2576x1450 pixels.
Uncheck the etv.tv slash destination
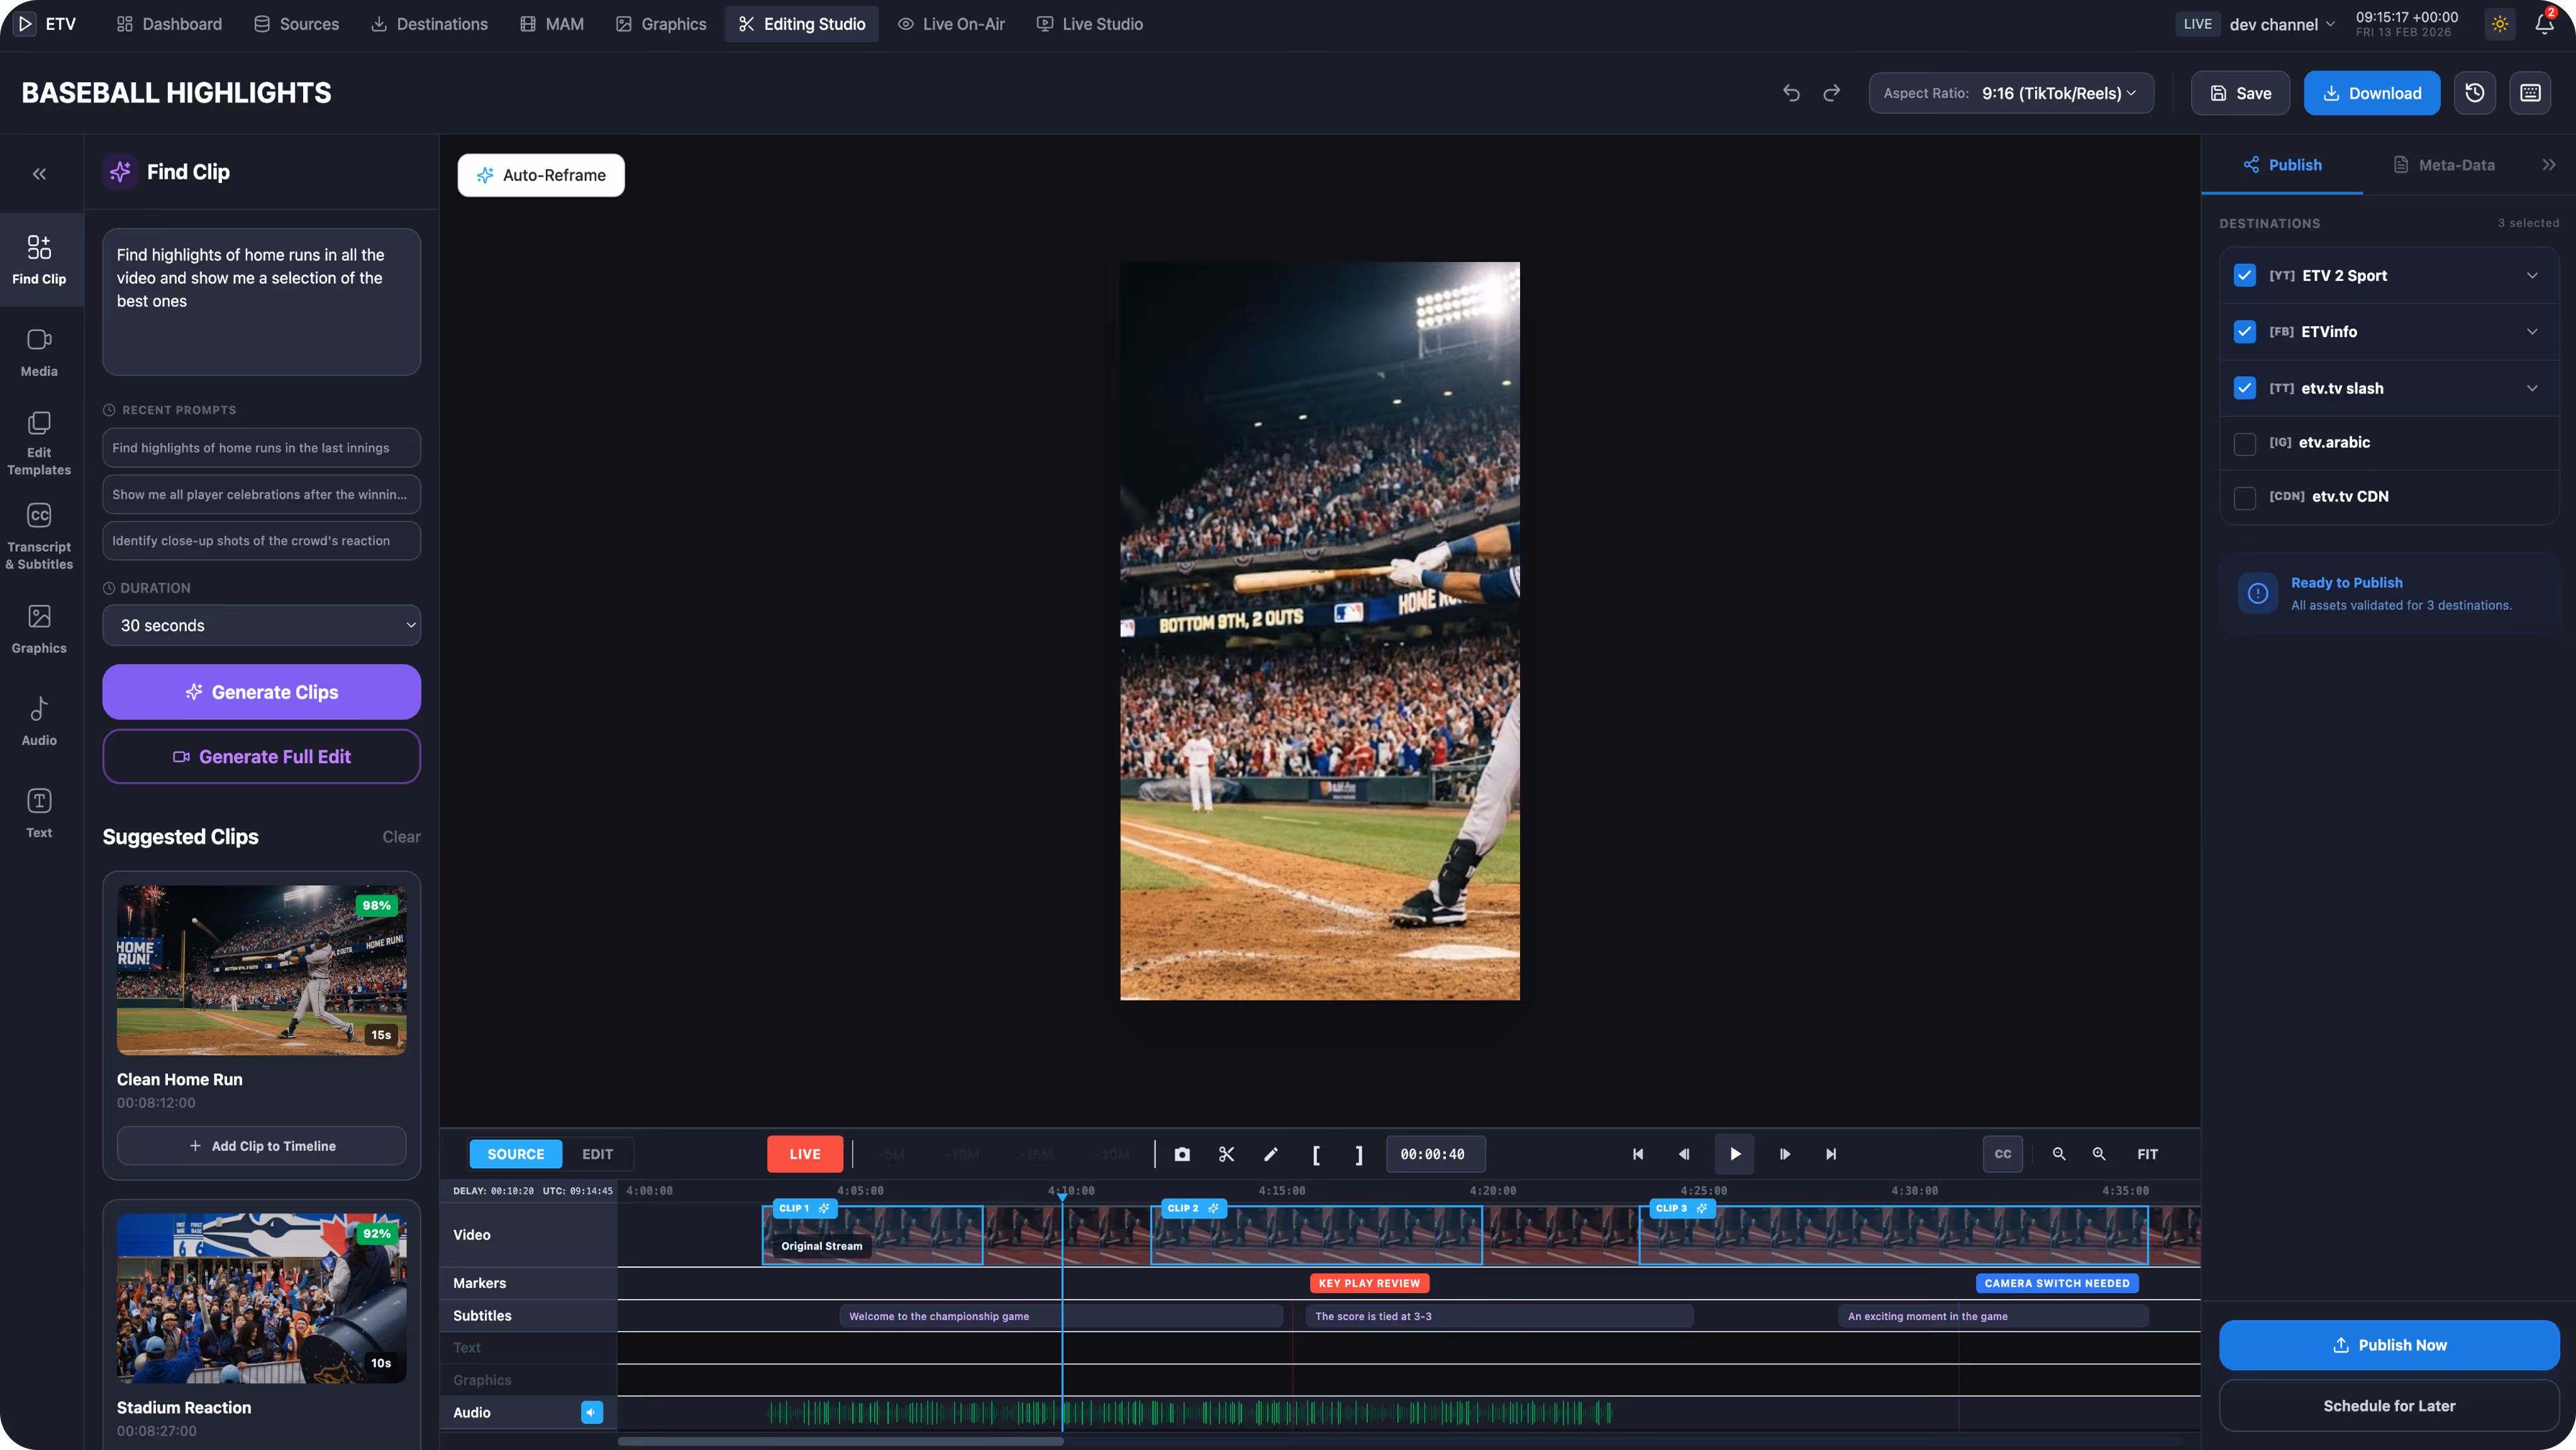tap(2245, 388)
